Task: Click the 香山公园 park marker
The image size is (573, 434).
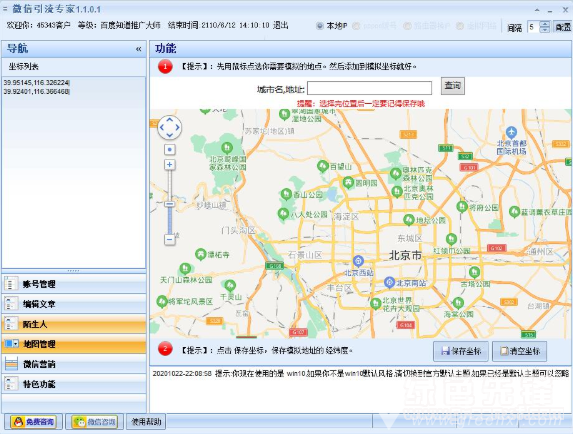Action: 286,194
